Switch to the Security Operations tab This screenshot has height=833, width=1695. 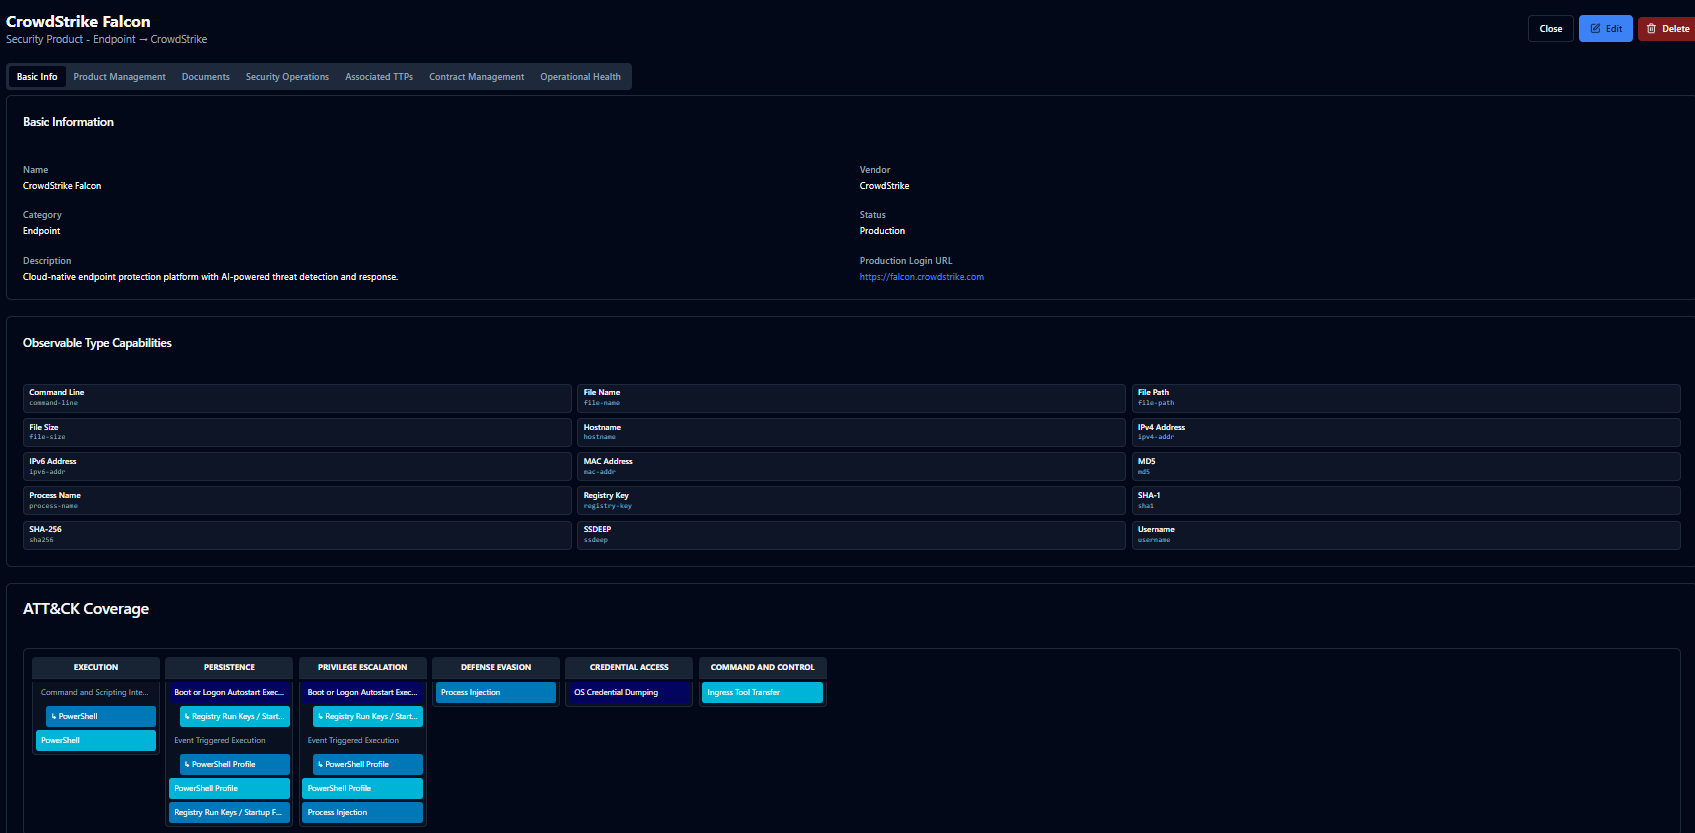click(287, 77)
